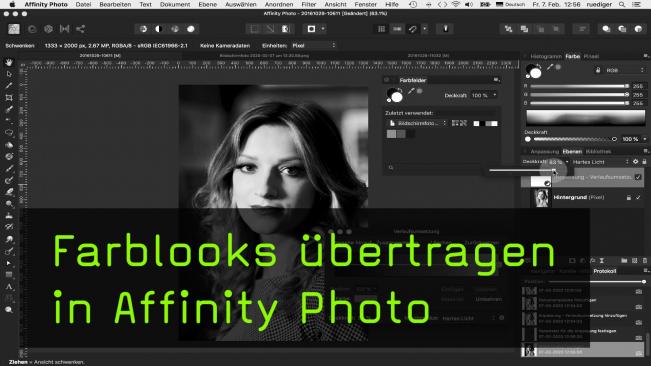651x366 pixels.
Task: Open Farbfelder Deckkraft 100 % dropdown
Action: tap(484, 95)
